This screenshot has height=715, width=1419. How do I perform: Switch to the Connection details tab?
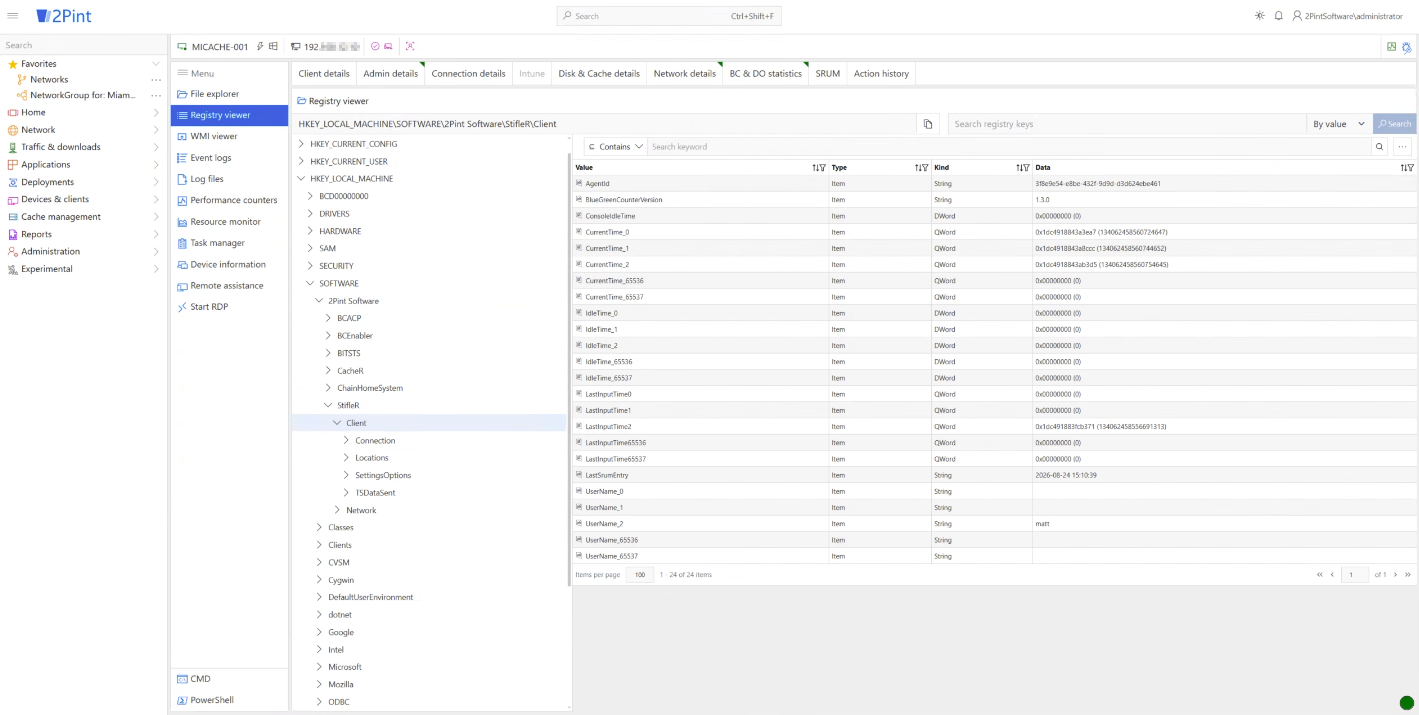click(x=468, y=74)
